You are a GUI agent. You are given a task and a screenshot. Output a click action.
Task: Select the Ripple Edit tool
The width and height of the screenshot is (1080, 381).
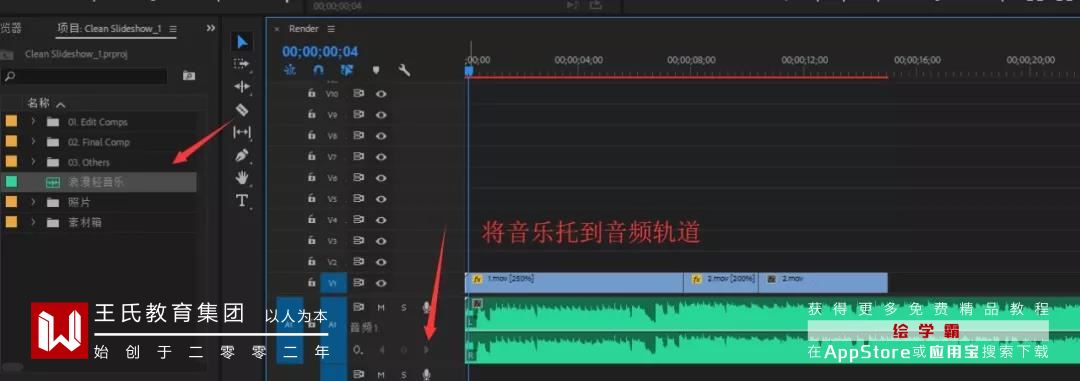coord(242,86)
